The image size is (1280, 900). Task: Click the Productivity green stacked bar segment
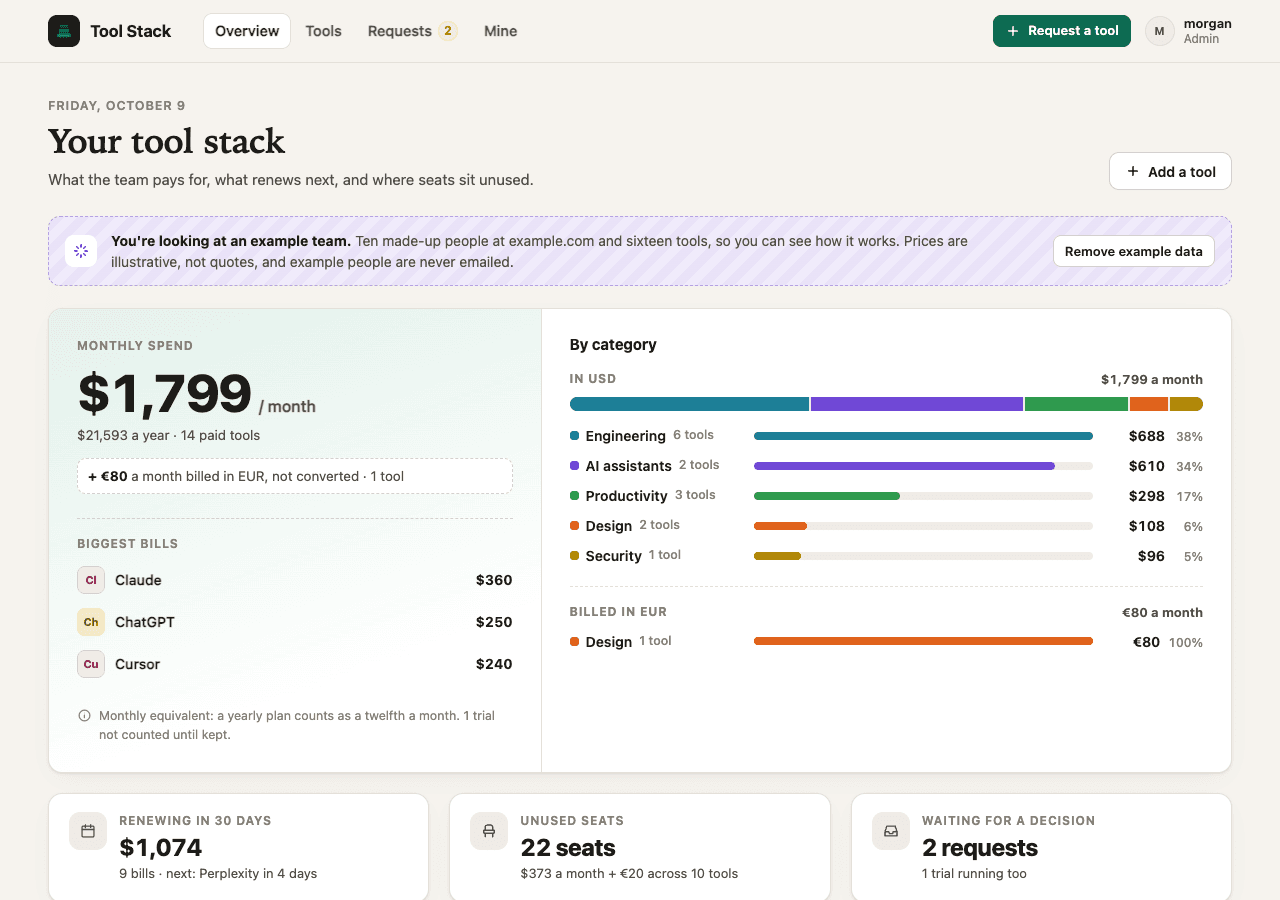pyautogui.click(x=1076, y=404)
